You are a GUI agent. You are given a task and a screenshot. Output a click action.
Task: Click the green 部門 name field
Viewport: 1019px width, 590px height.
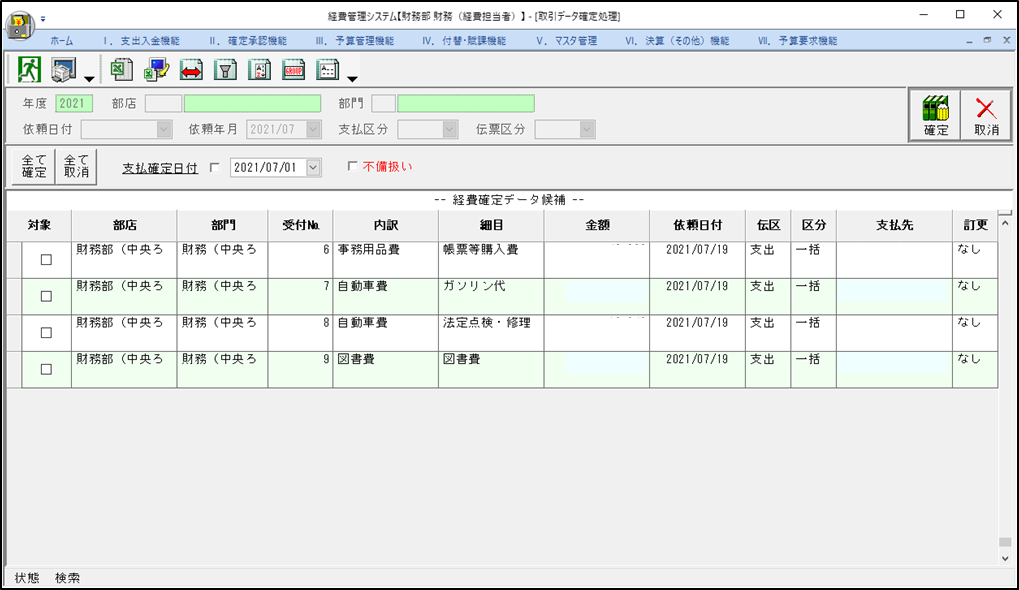pyautogui.click(x=466, y=103)
